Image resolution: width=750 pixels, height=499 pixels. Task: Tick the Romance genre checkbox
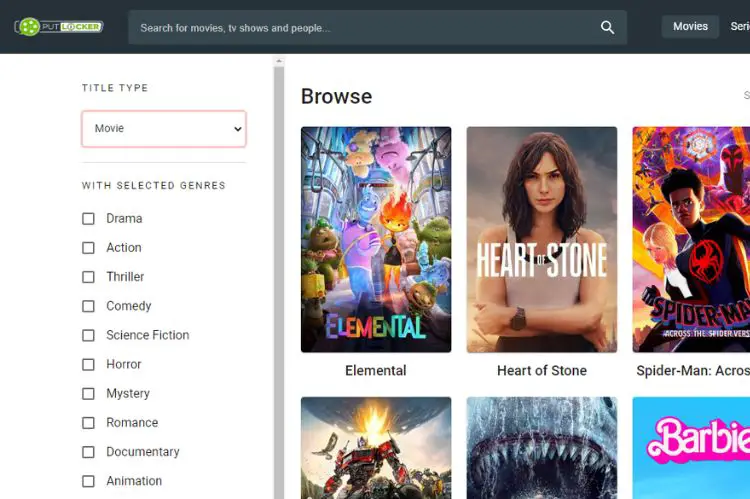[88, 423]
